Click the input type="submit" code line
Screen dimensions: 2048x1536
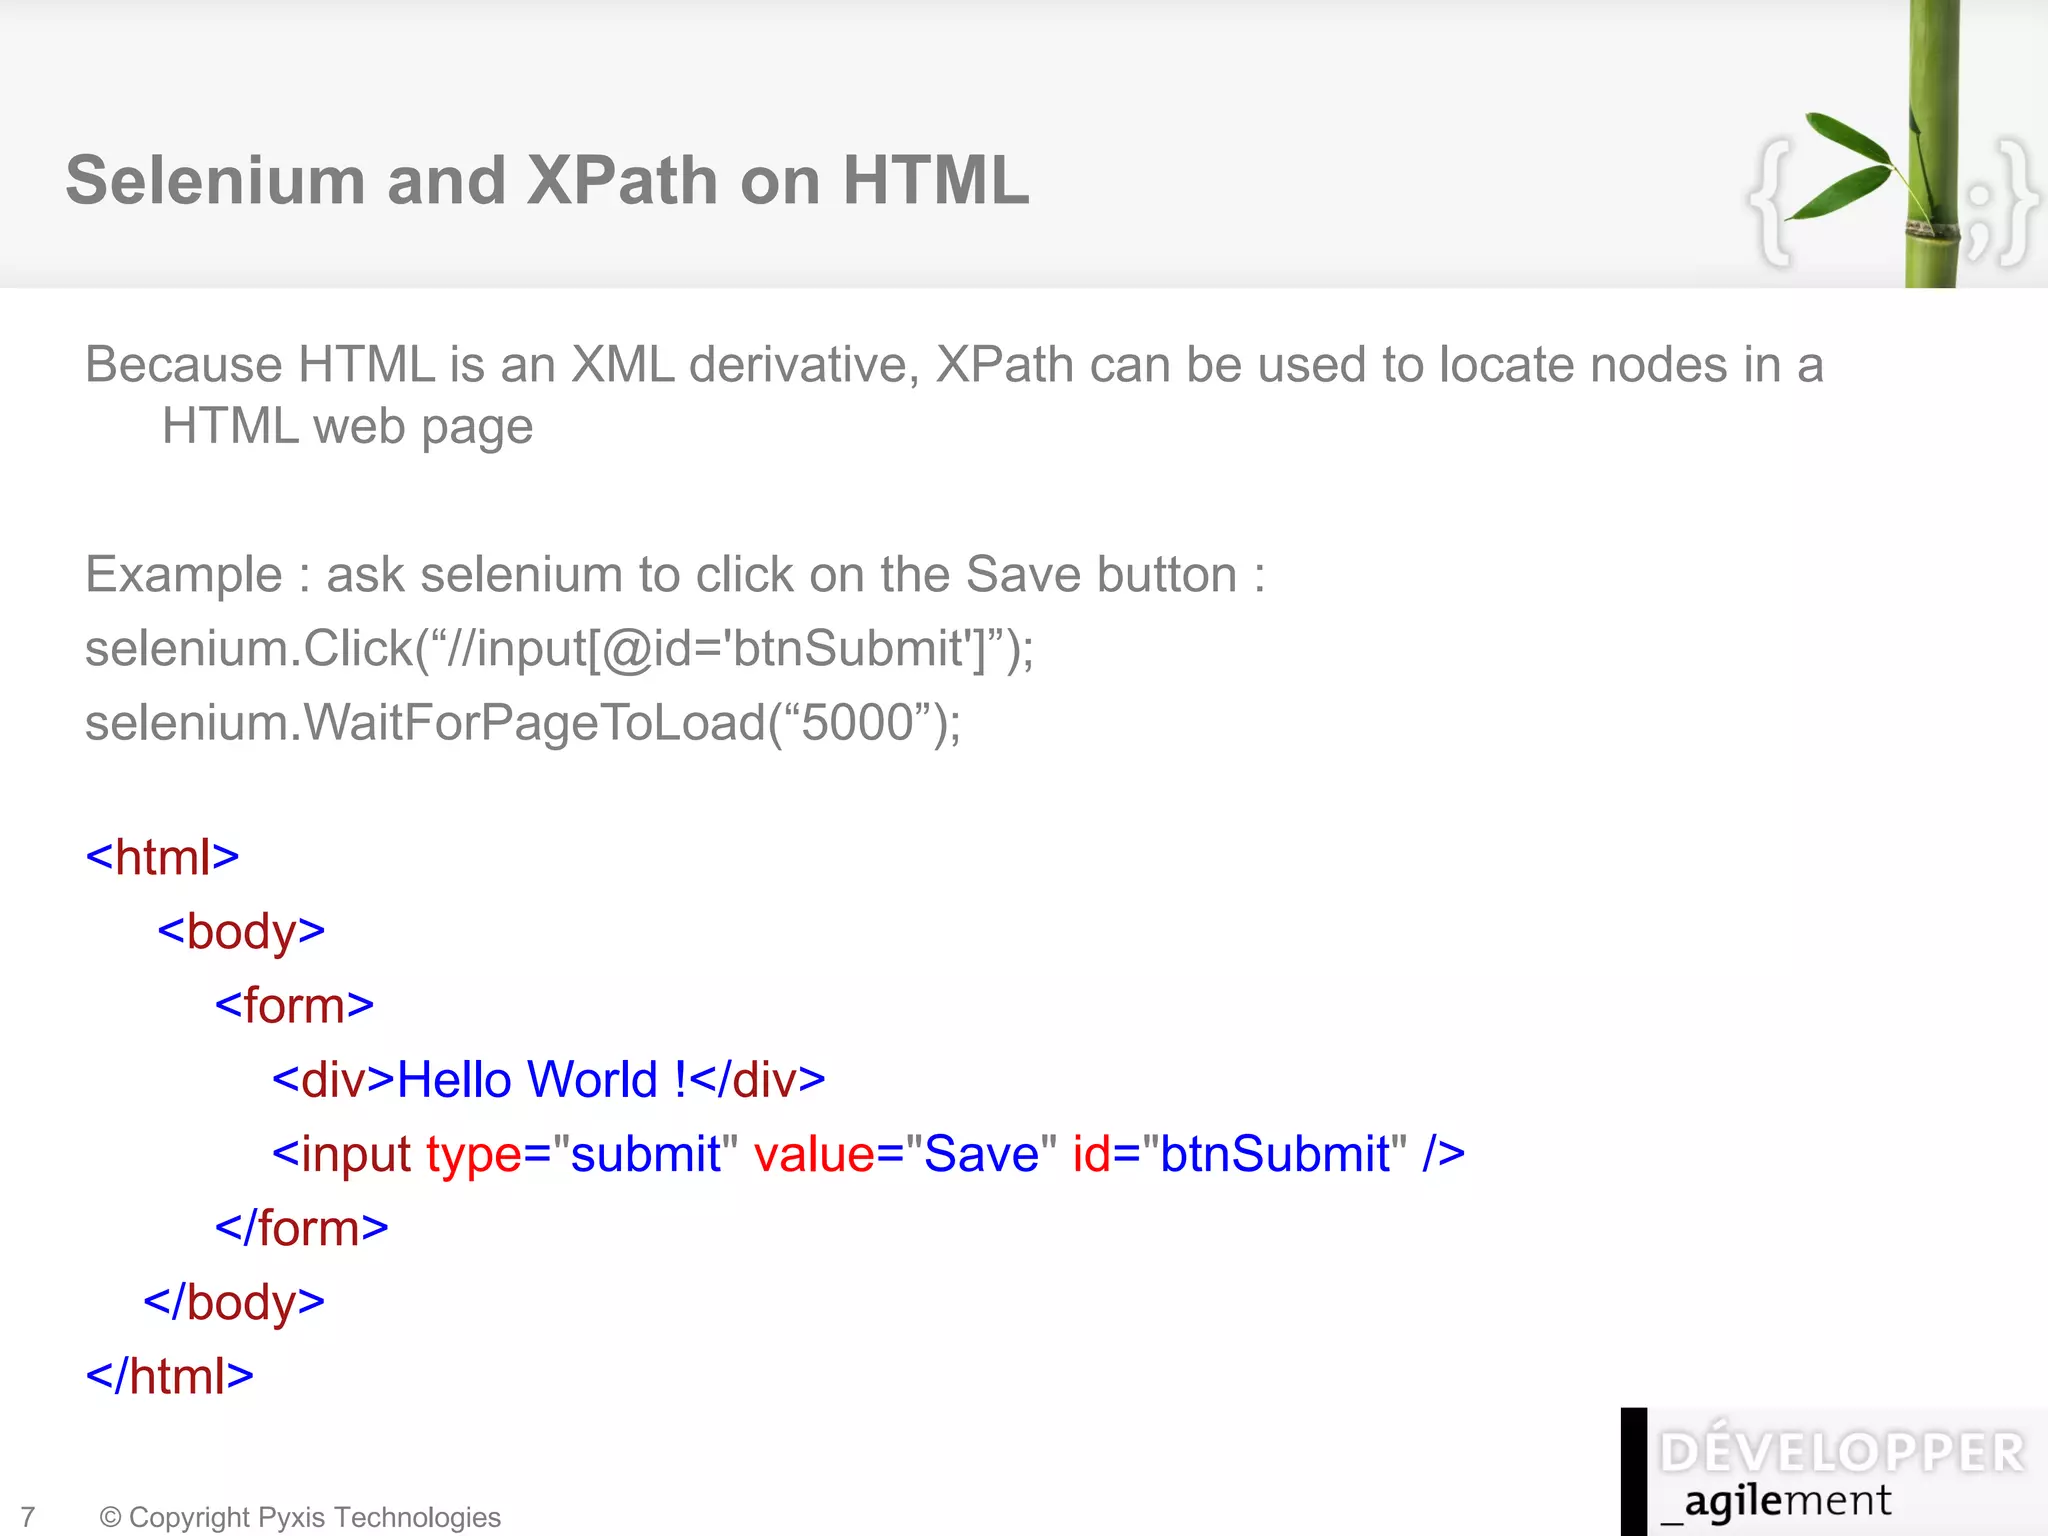868,1154
